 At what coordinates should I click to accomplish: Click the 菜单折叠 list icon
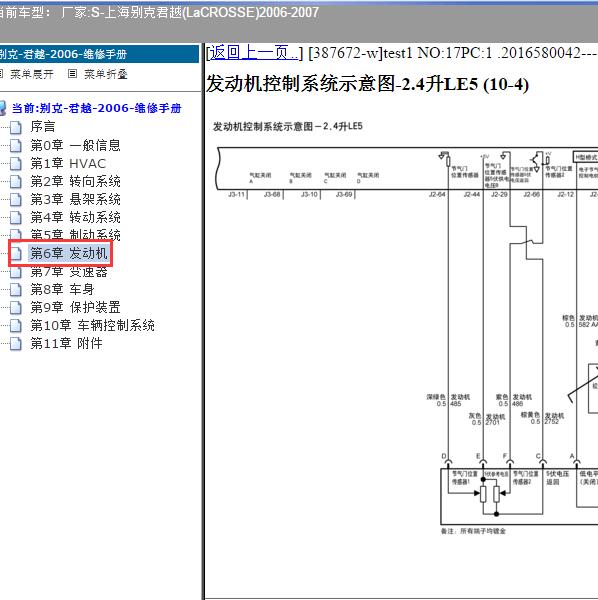pos(72,73)
